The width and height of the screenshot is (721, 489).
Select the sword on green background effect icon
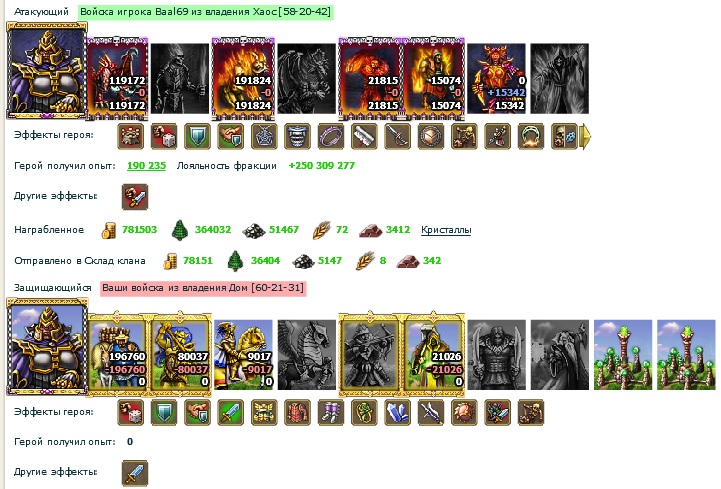230,412
